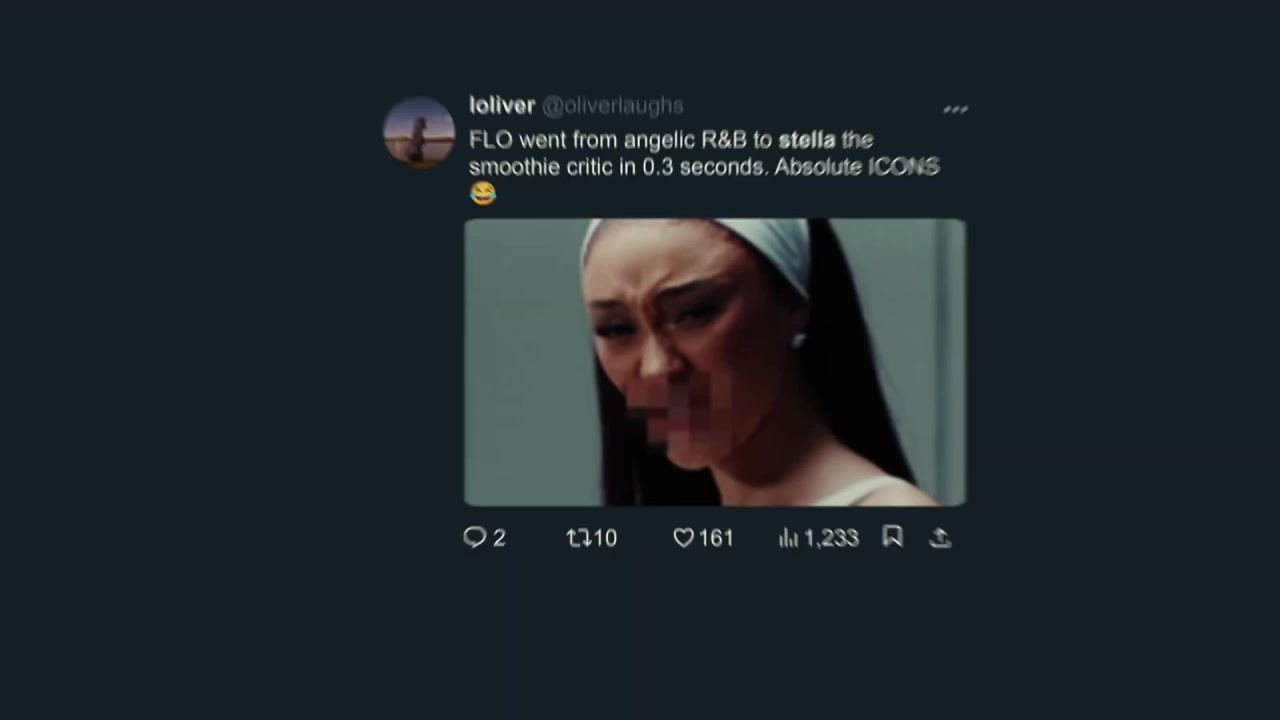Bookmark this tweet
This screenshot has height=720, width=1280.
pyautogui.click(x=893, y=537)
